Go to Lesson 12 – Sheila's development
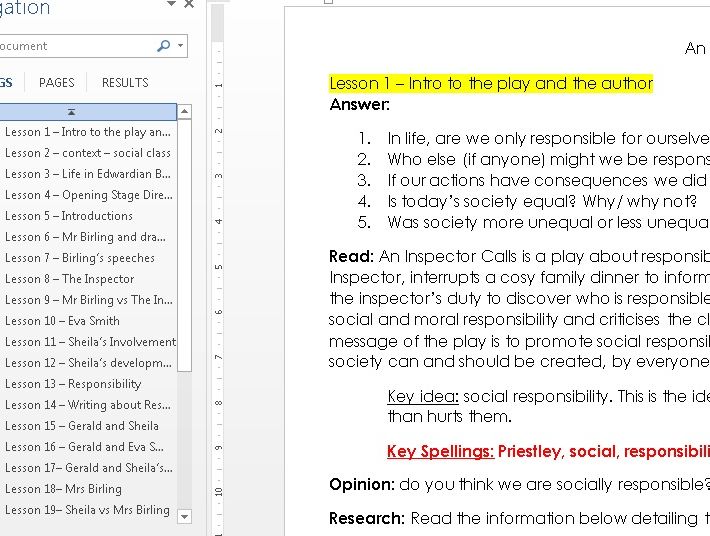Screen dimensions: 710x536 (x=88, y=363)
